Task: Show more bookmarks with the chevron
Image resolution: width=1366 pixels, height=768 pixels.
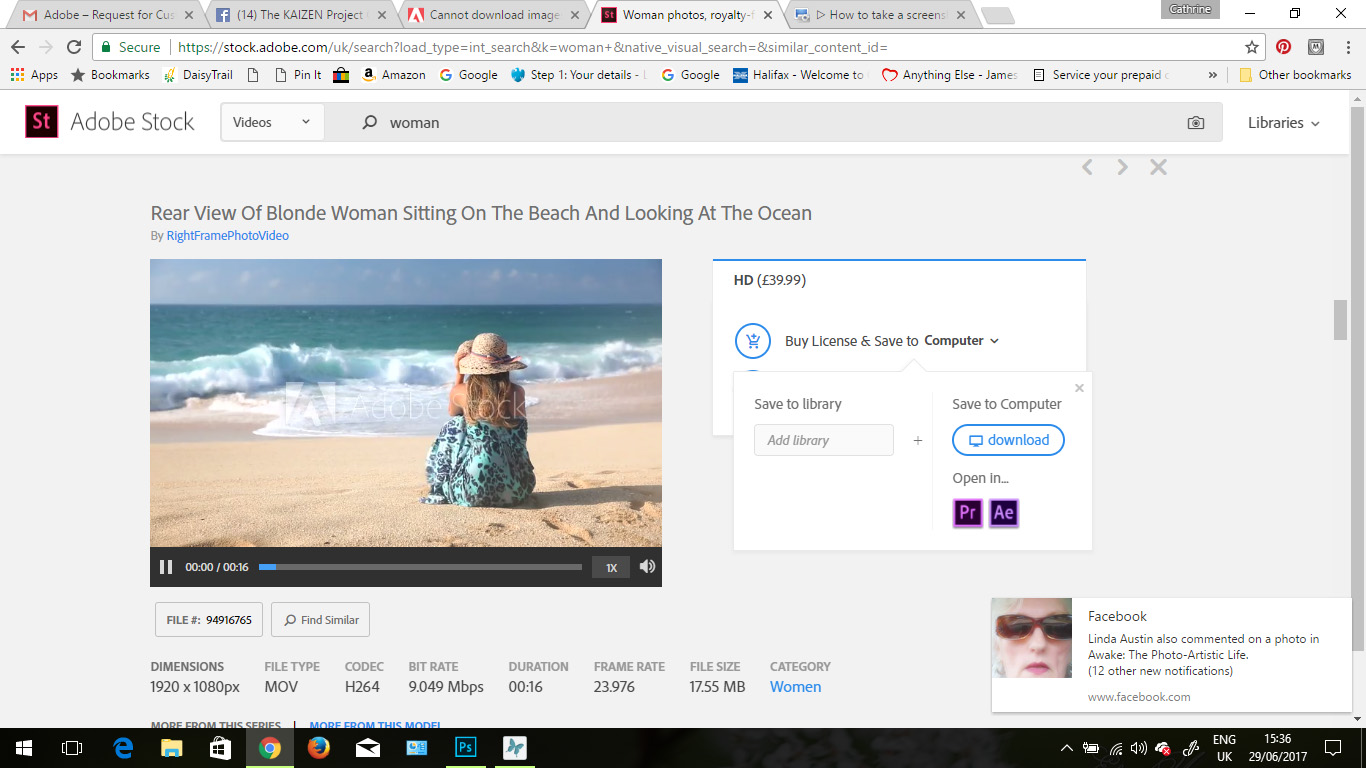Action: [x=1213, y=75]
